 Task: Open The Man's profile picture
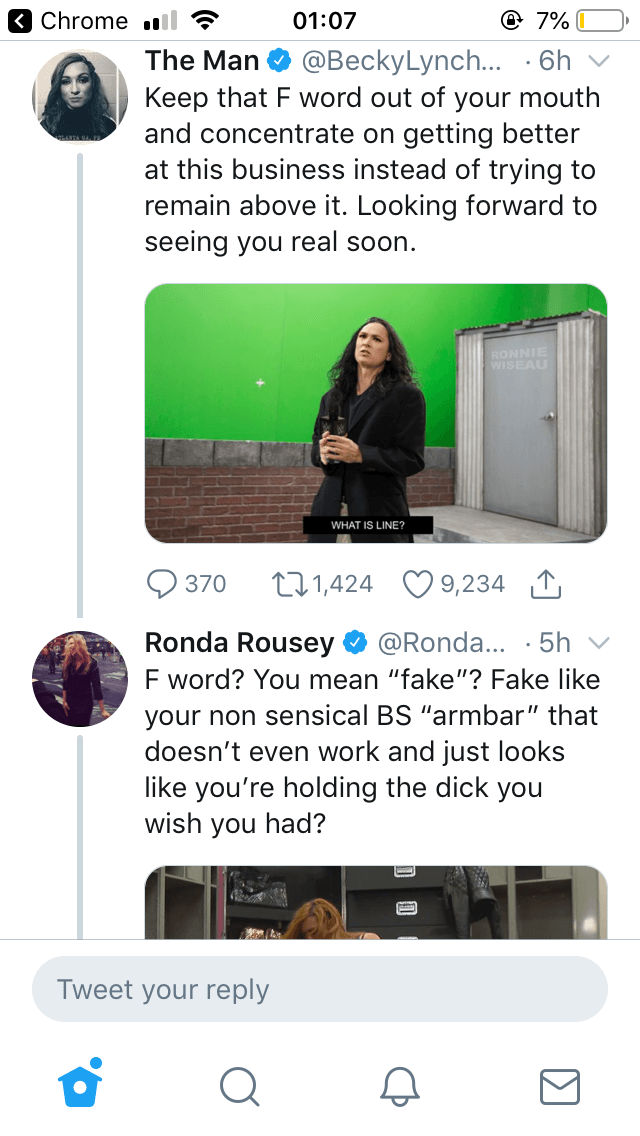pos(81,97)
